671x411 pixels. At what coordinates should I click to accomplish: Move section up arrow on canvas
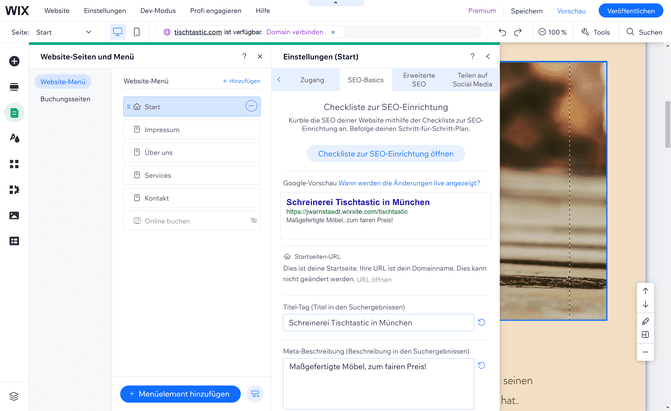[x=645, y=291]
